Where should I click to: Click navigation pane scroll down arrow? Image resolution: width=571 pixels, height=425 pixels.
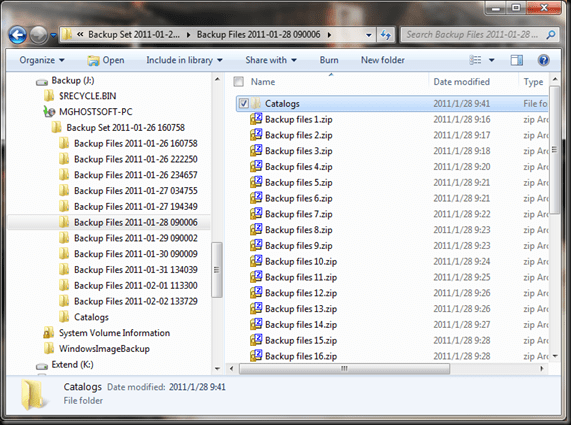[217, 369]
